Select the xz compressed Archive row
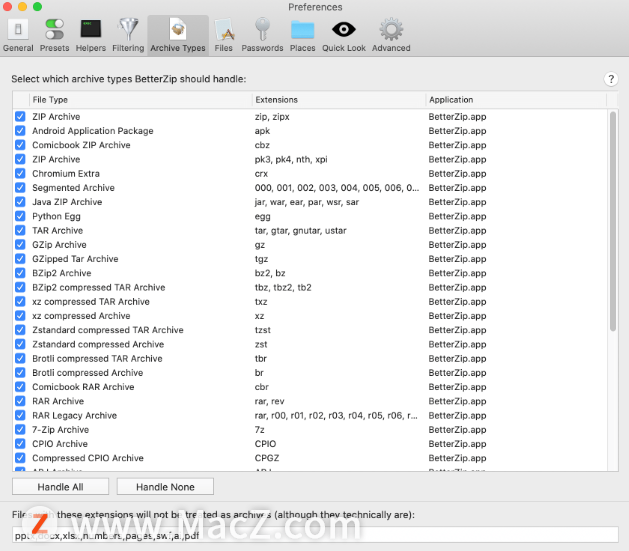 pyautogui.click(x=310, y=316)
